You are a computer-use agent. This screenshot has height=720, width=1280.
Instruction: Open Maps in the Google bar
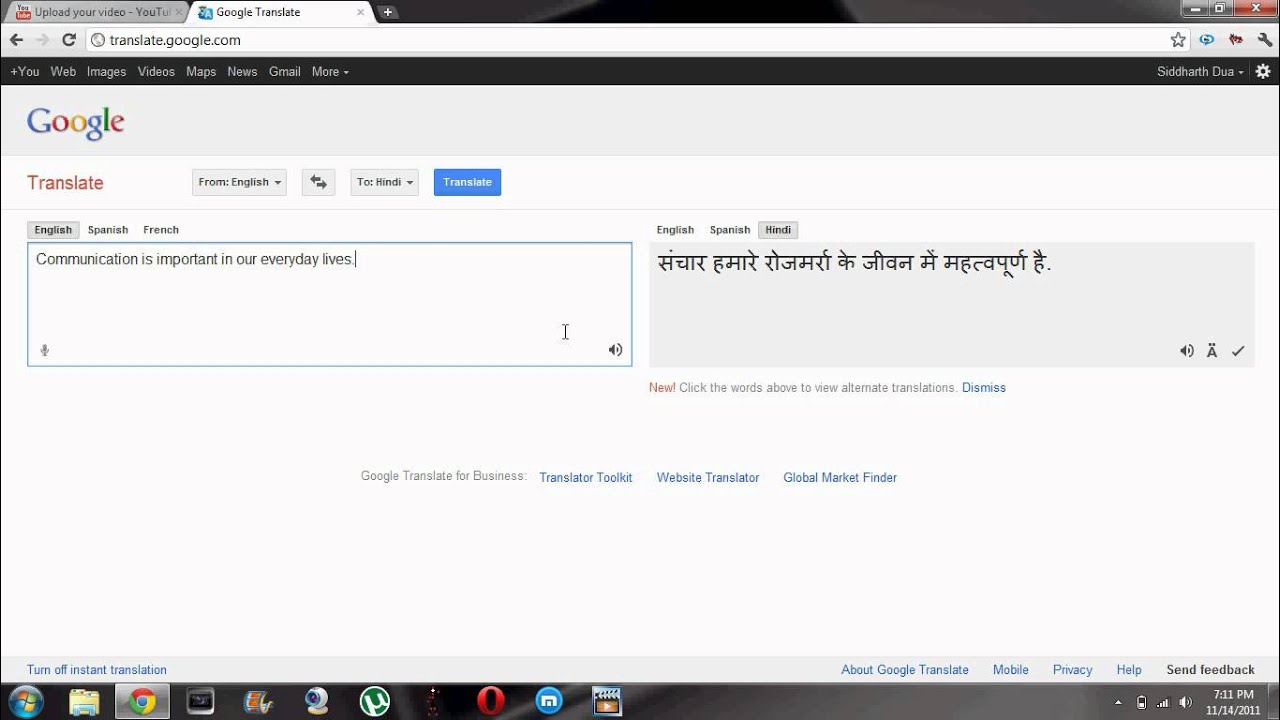pyautogui.click(x=201, y=72)
